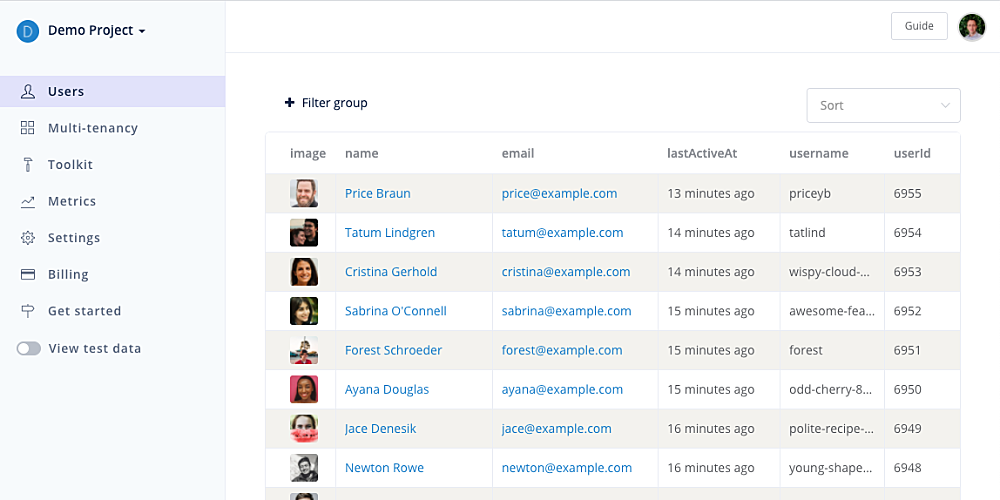Image resolution: width=1000 pixels, height=500 pixels.
Task: Click cristina@example.com email link
Action: 566,272
